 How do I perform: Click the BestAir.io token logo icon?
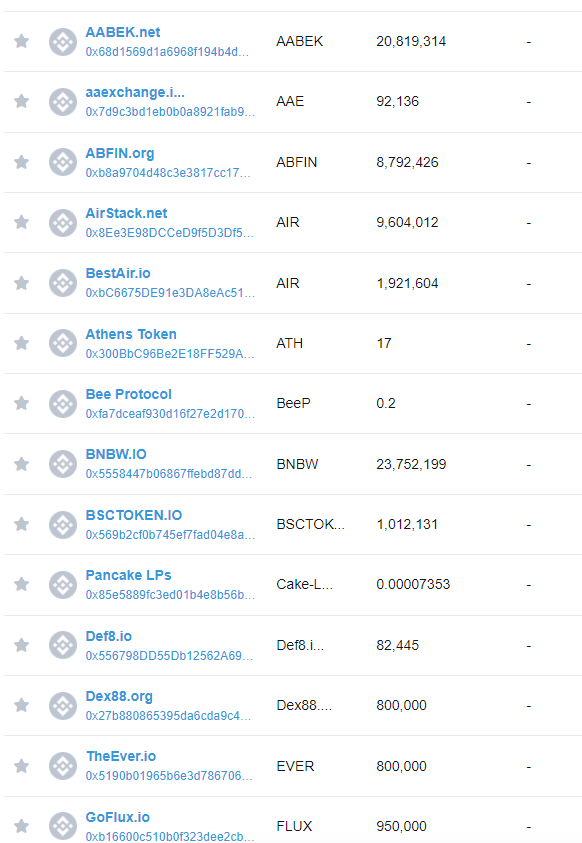click(x=63, y=283)
